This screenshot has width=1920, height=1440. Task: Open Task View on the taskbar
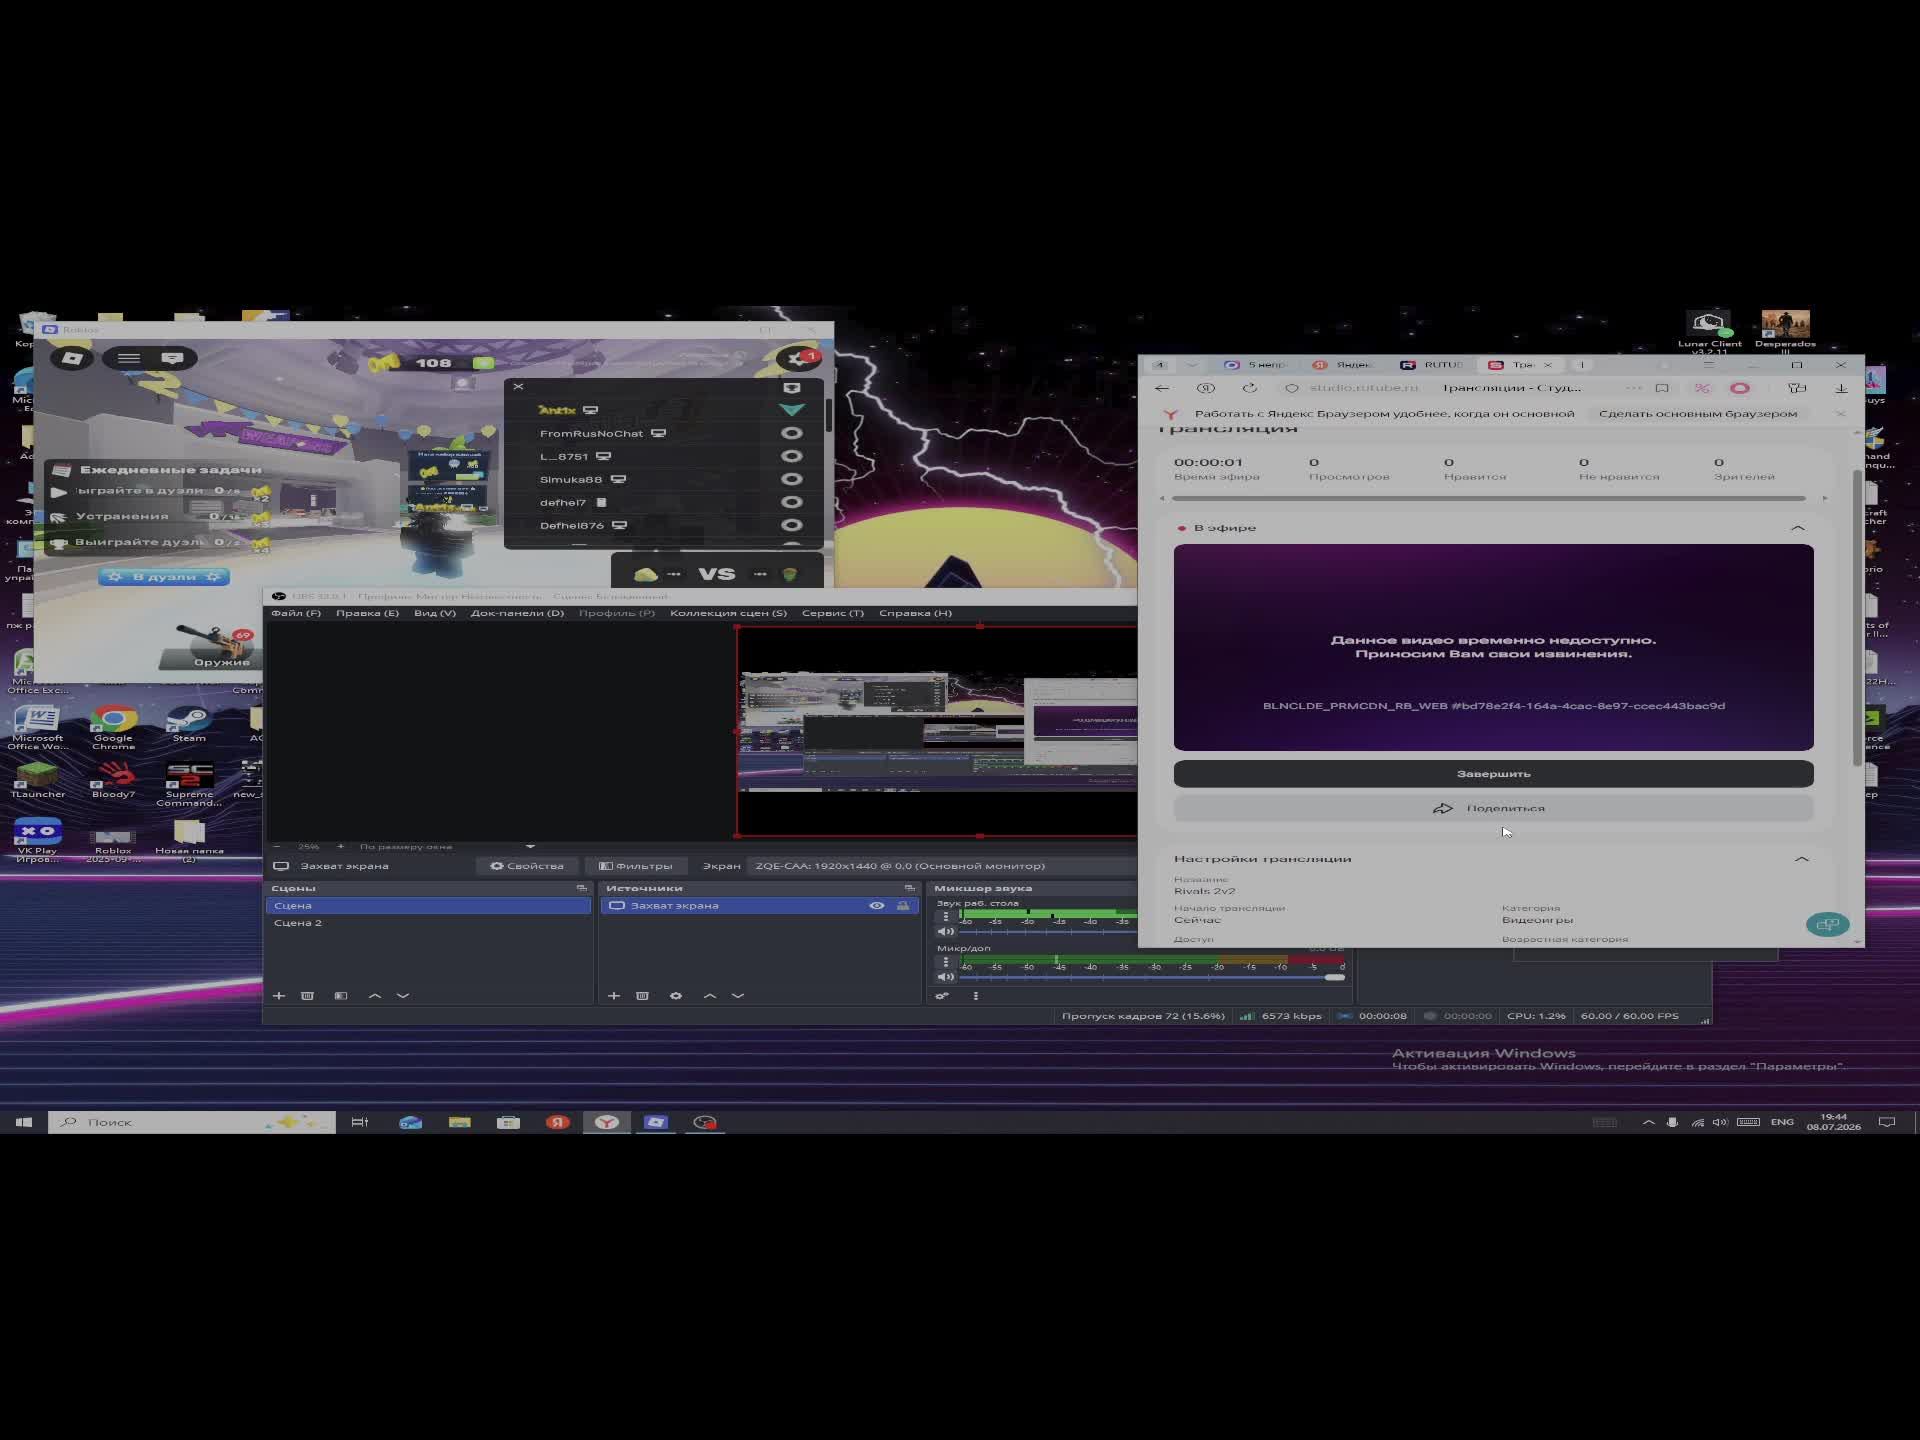tap(360, 1122)
